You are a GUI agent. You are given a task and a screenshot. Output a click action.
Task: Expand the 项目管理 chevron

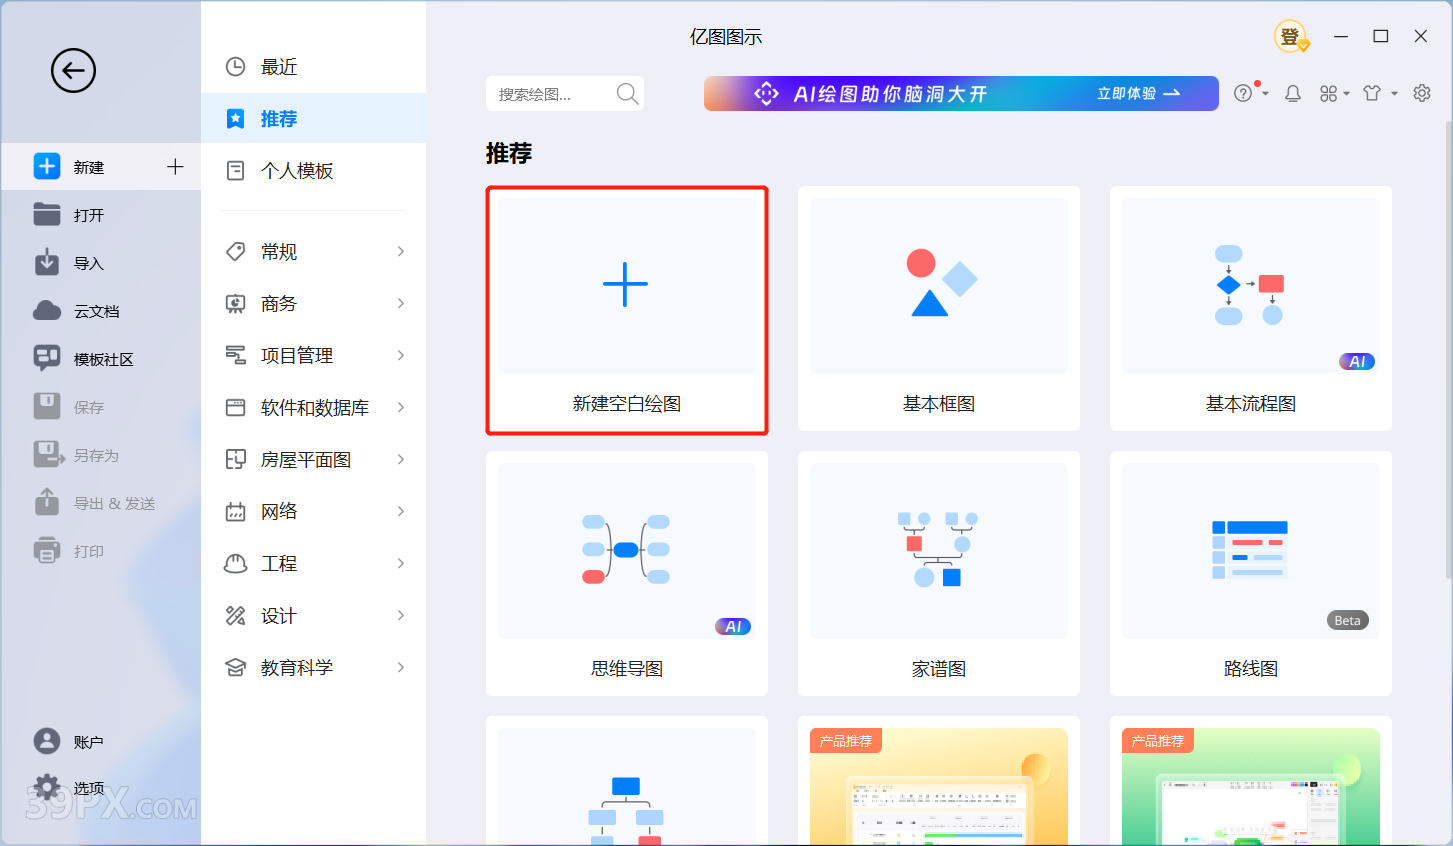[x=401, y=355]
